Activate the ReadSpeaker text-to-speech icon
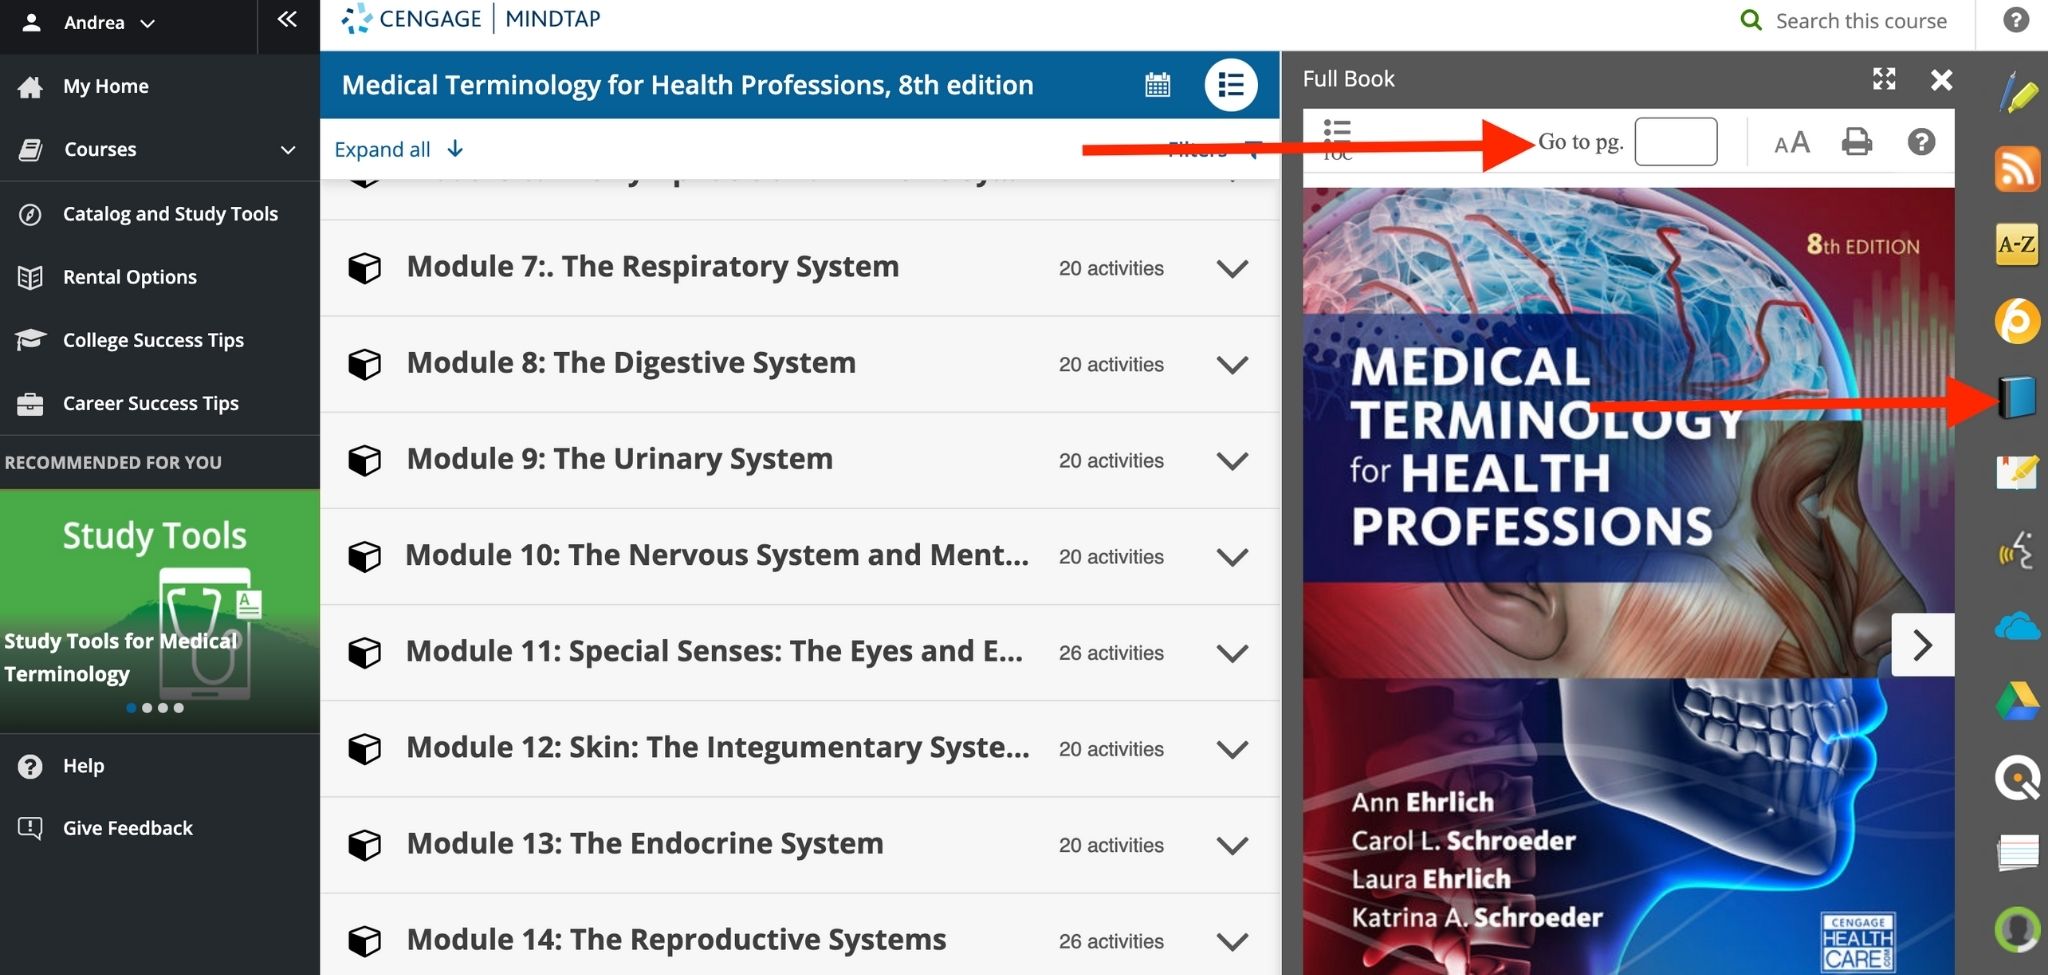This screenshot has width=2048, height=975. tap(2018, 549)
